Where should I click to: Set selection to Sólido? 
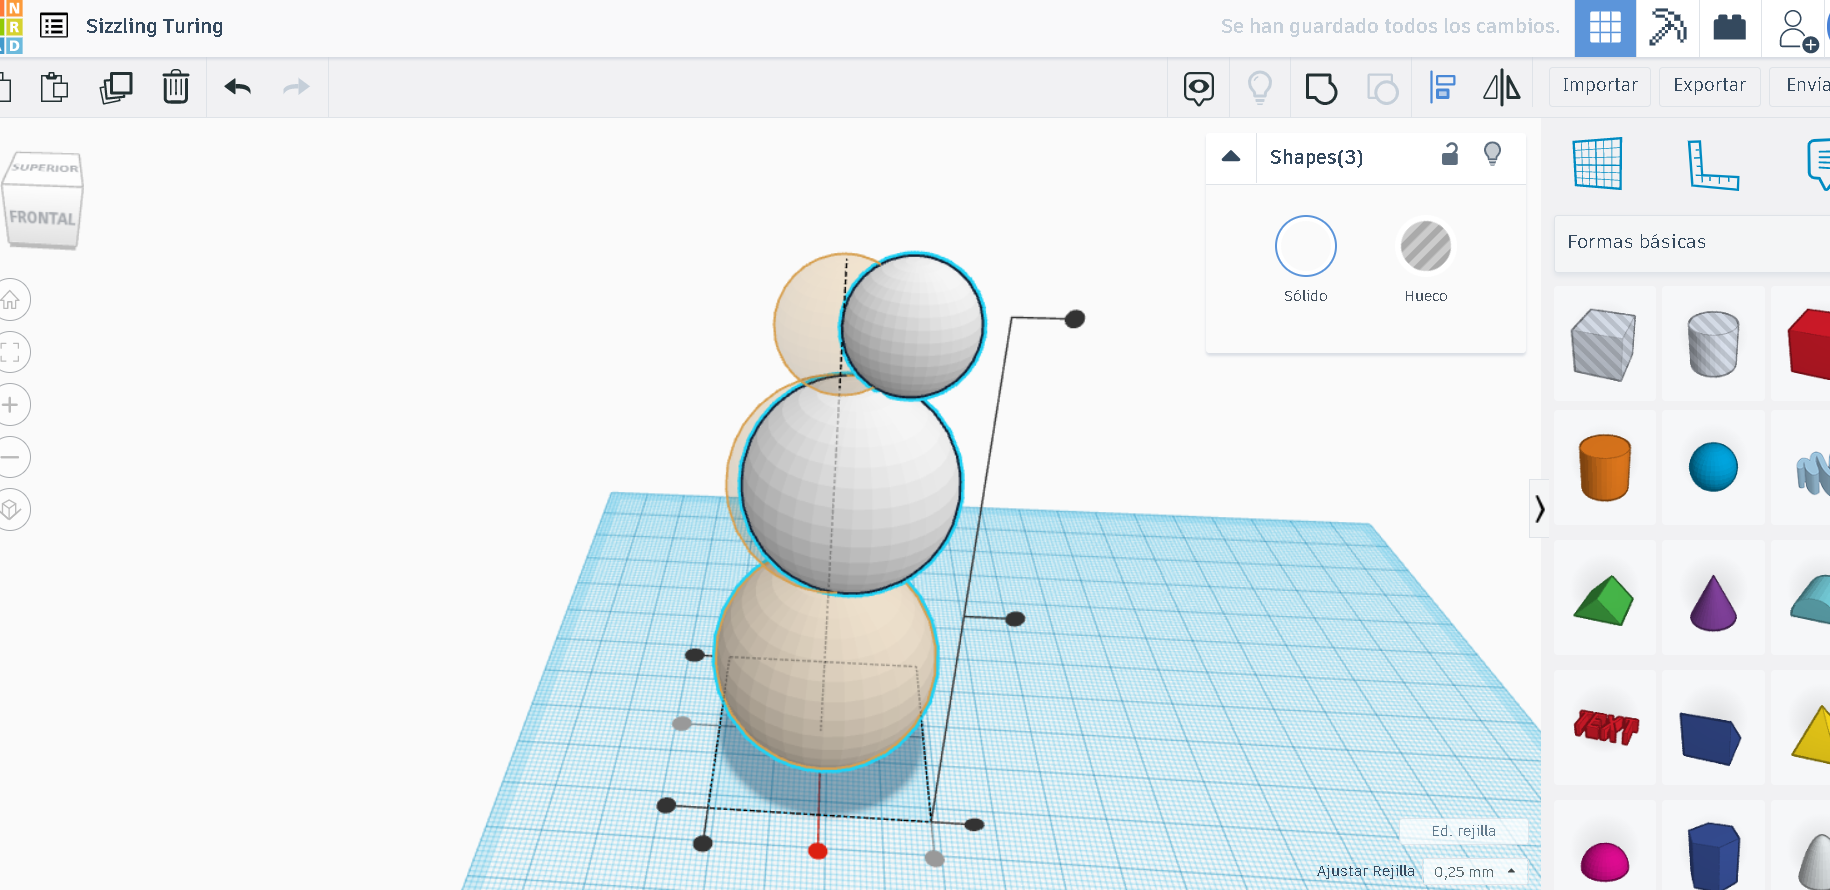coord(1306,246)
